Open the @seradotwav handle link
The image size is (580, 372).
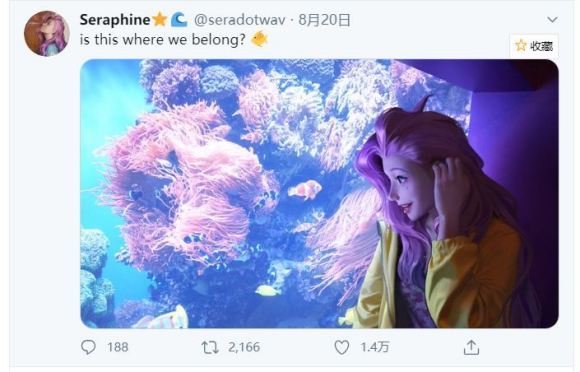(x=240, y=20)
